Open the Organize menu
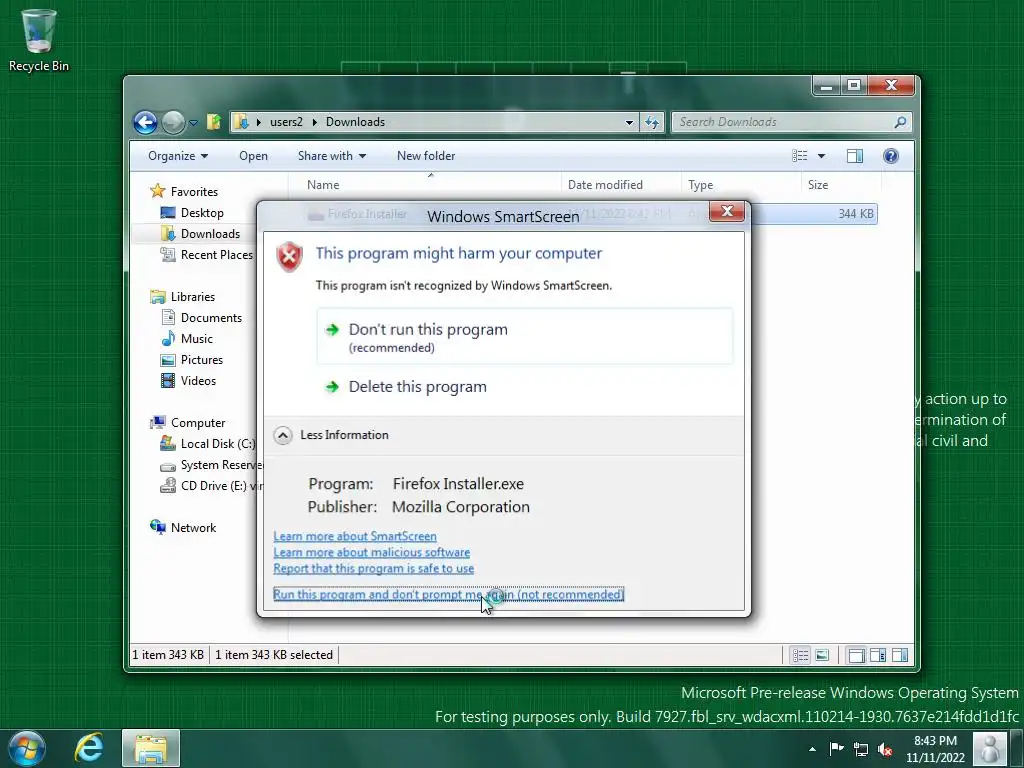Screen dimensions: 1024x768 tap(178, 156)
